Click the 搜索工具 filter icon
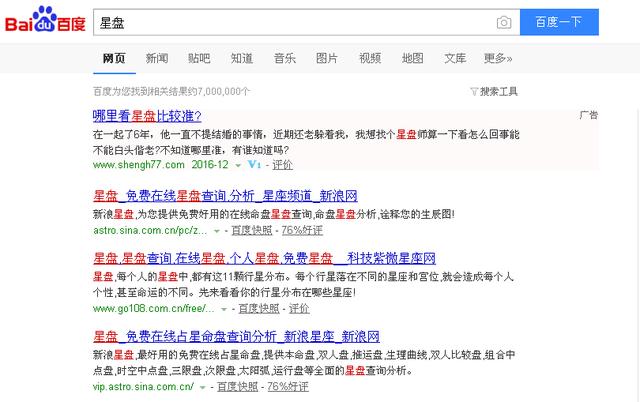The image size is (640, 402). [x=474, y=91]
